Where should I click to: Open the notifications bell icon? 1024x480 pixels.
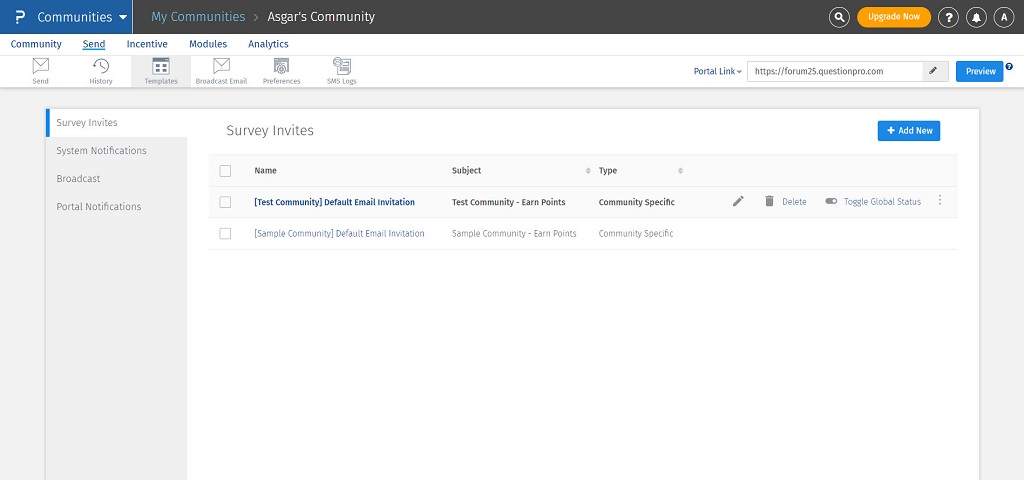click(976, 17)
